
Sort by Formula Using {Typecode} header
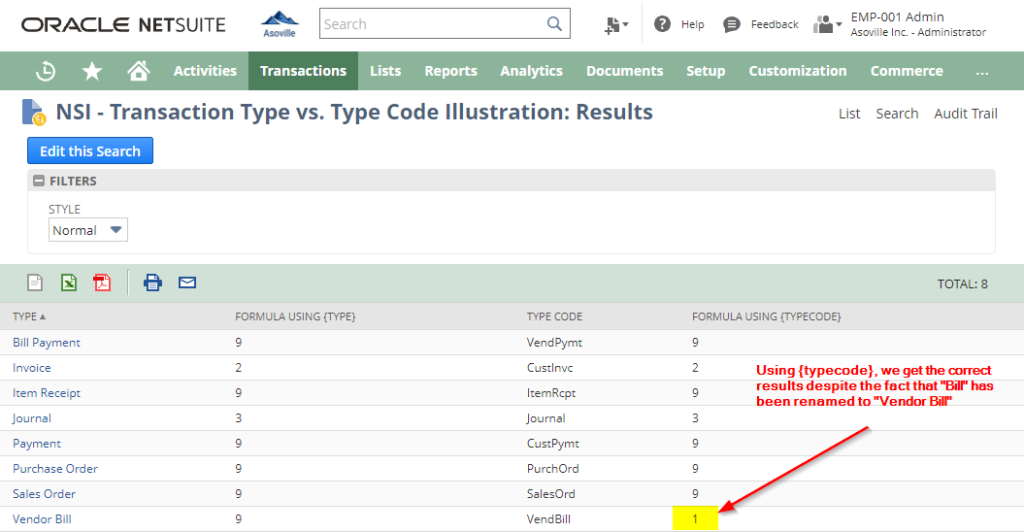tap(767, 317)
